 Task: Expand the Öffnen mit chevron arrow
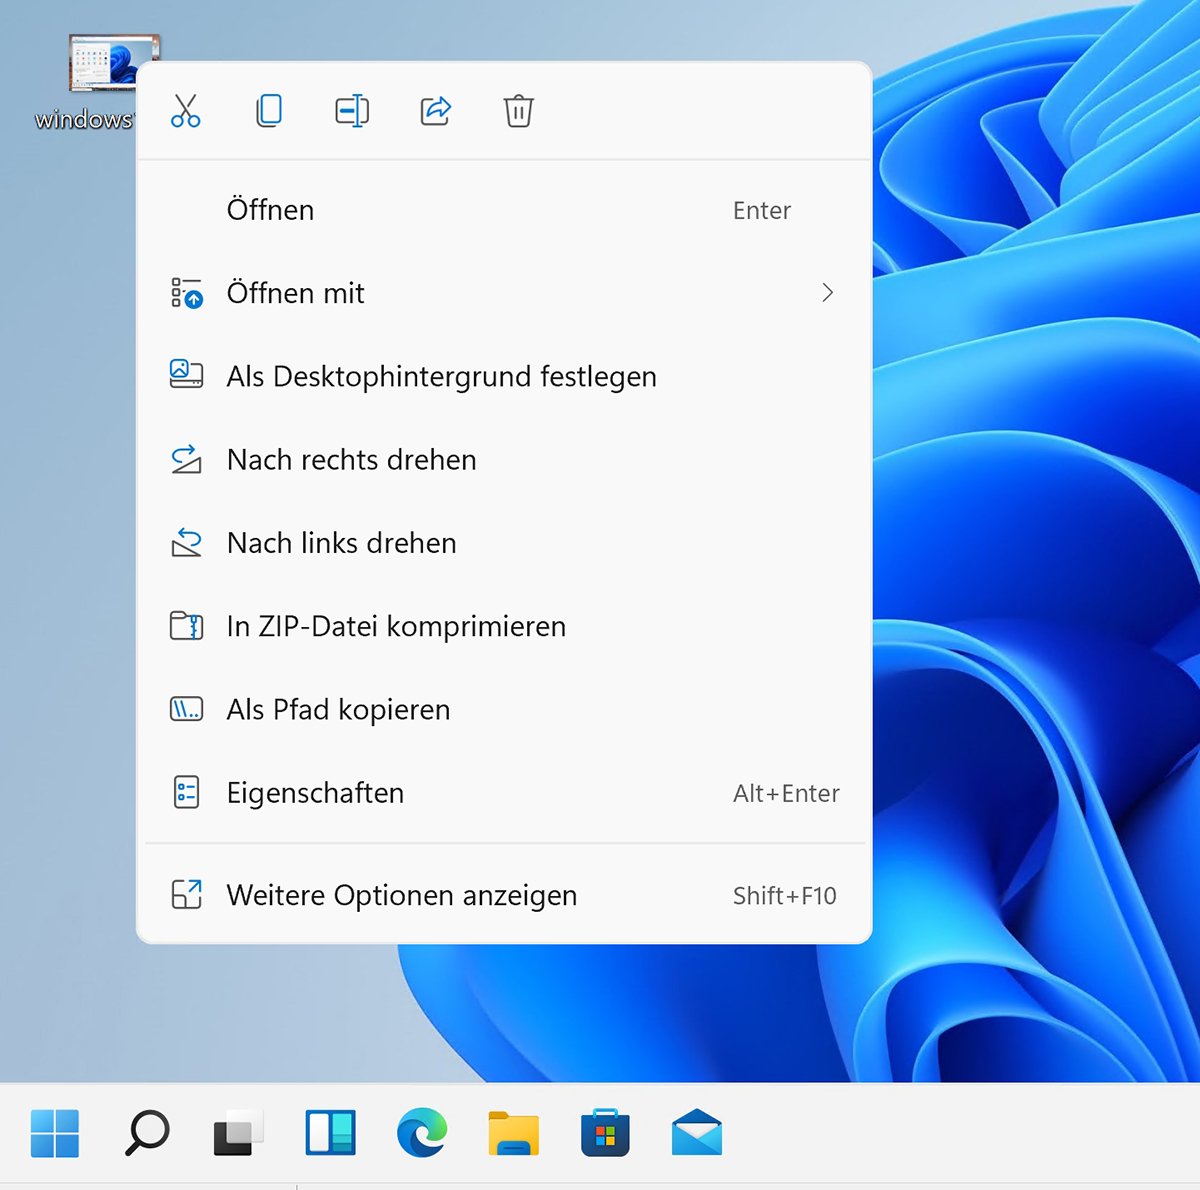(827, 293)
